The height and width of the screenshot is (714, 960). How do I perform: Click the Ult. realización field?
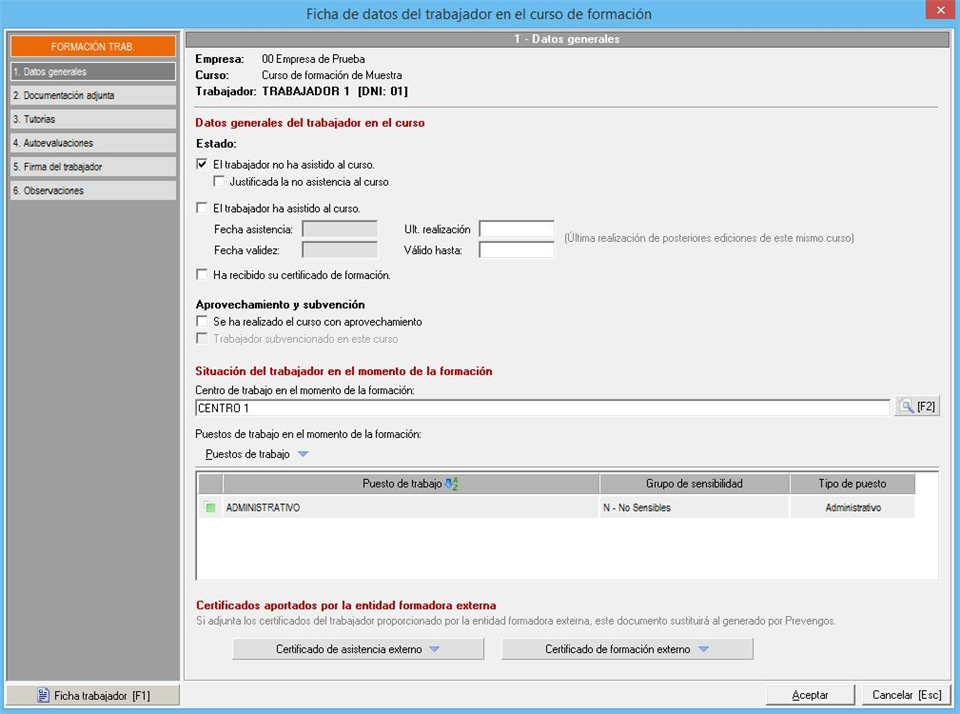click(516, 229)
